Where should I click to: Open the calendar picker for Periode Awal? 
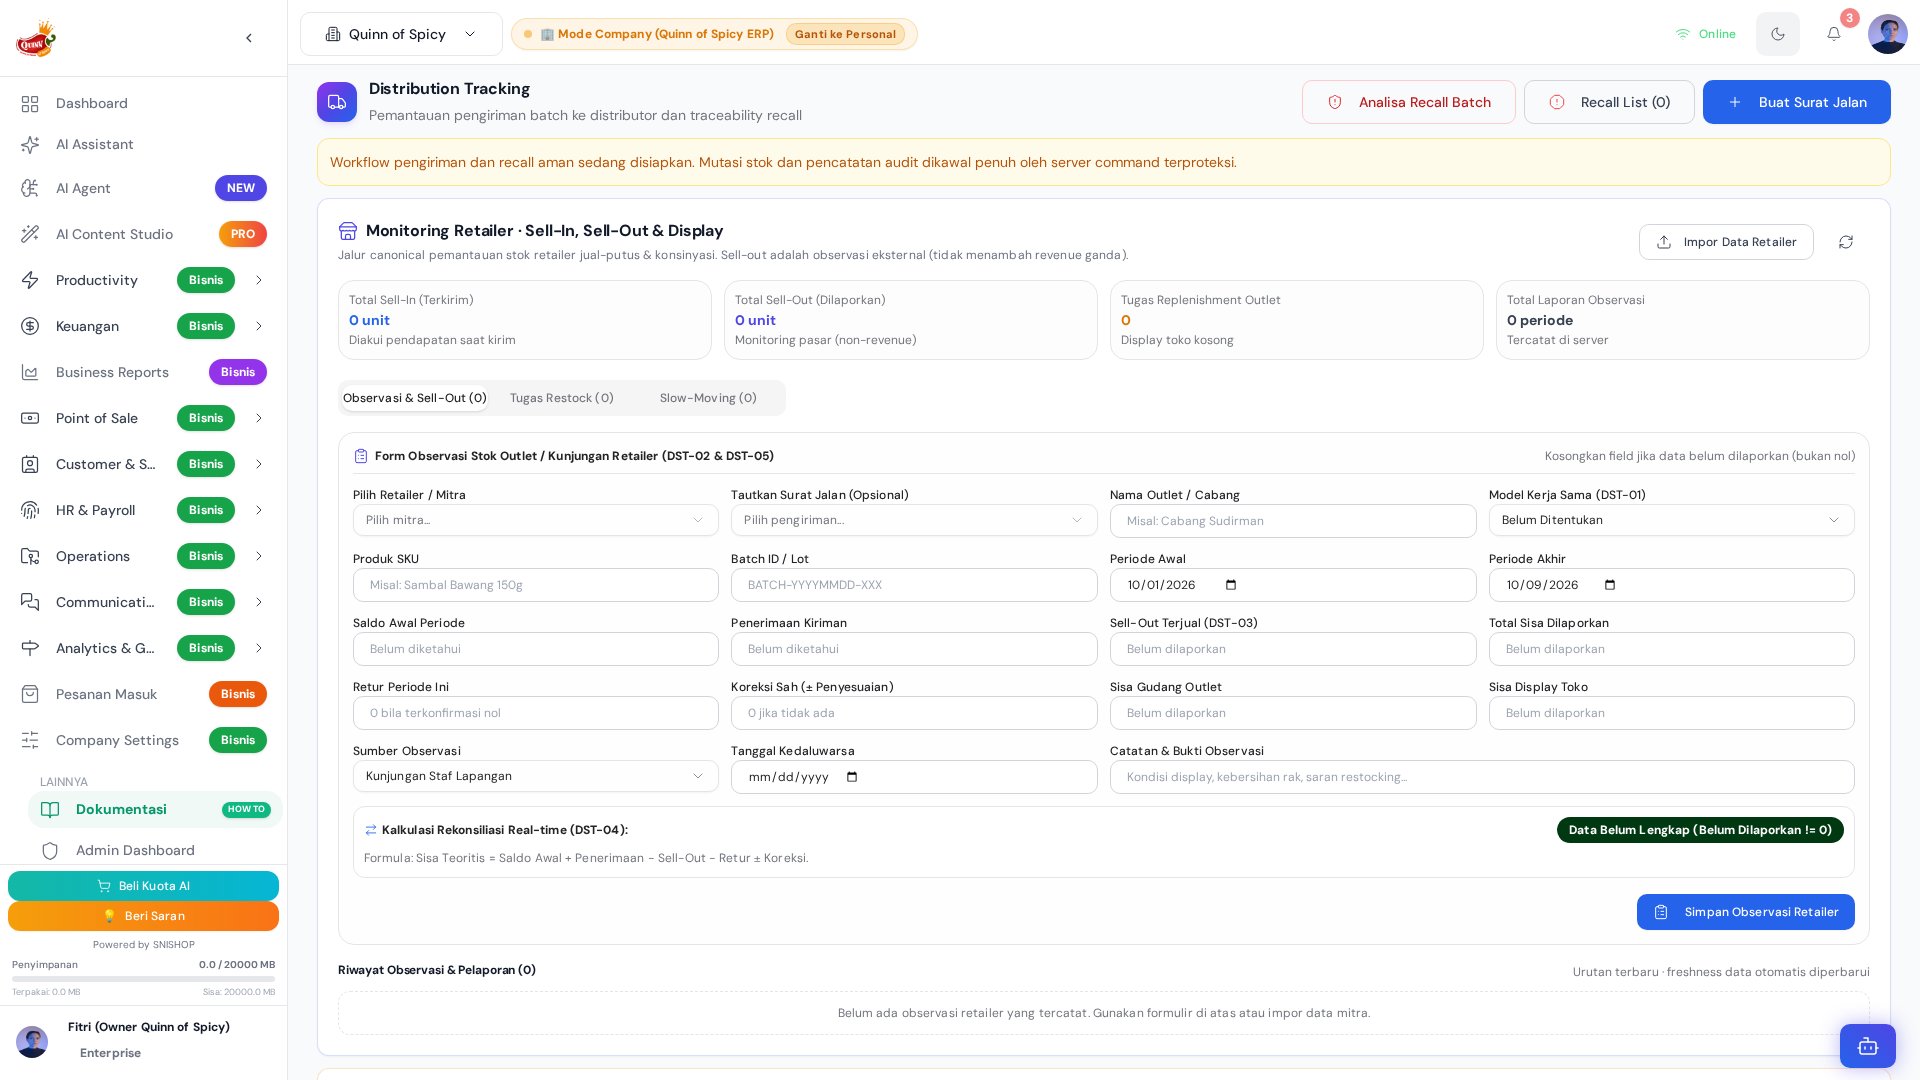[x=1231, y=585]
